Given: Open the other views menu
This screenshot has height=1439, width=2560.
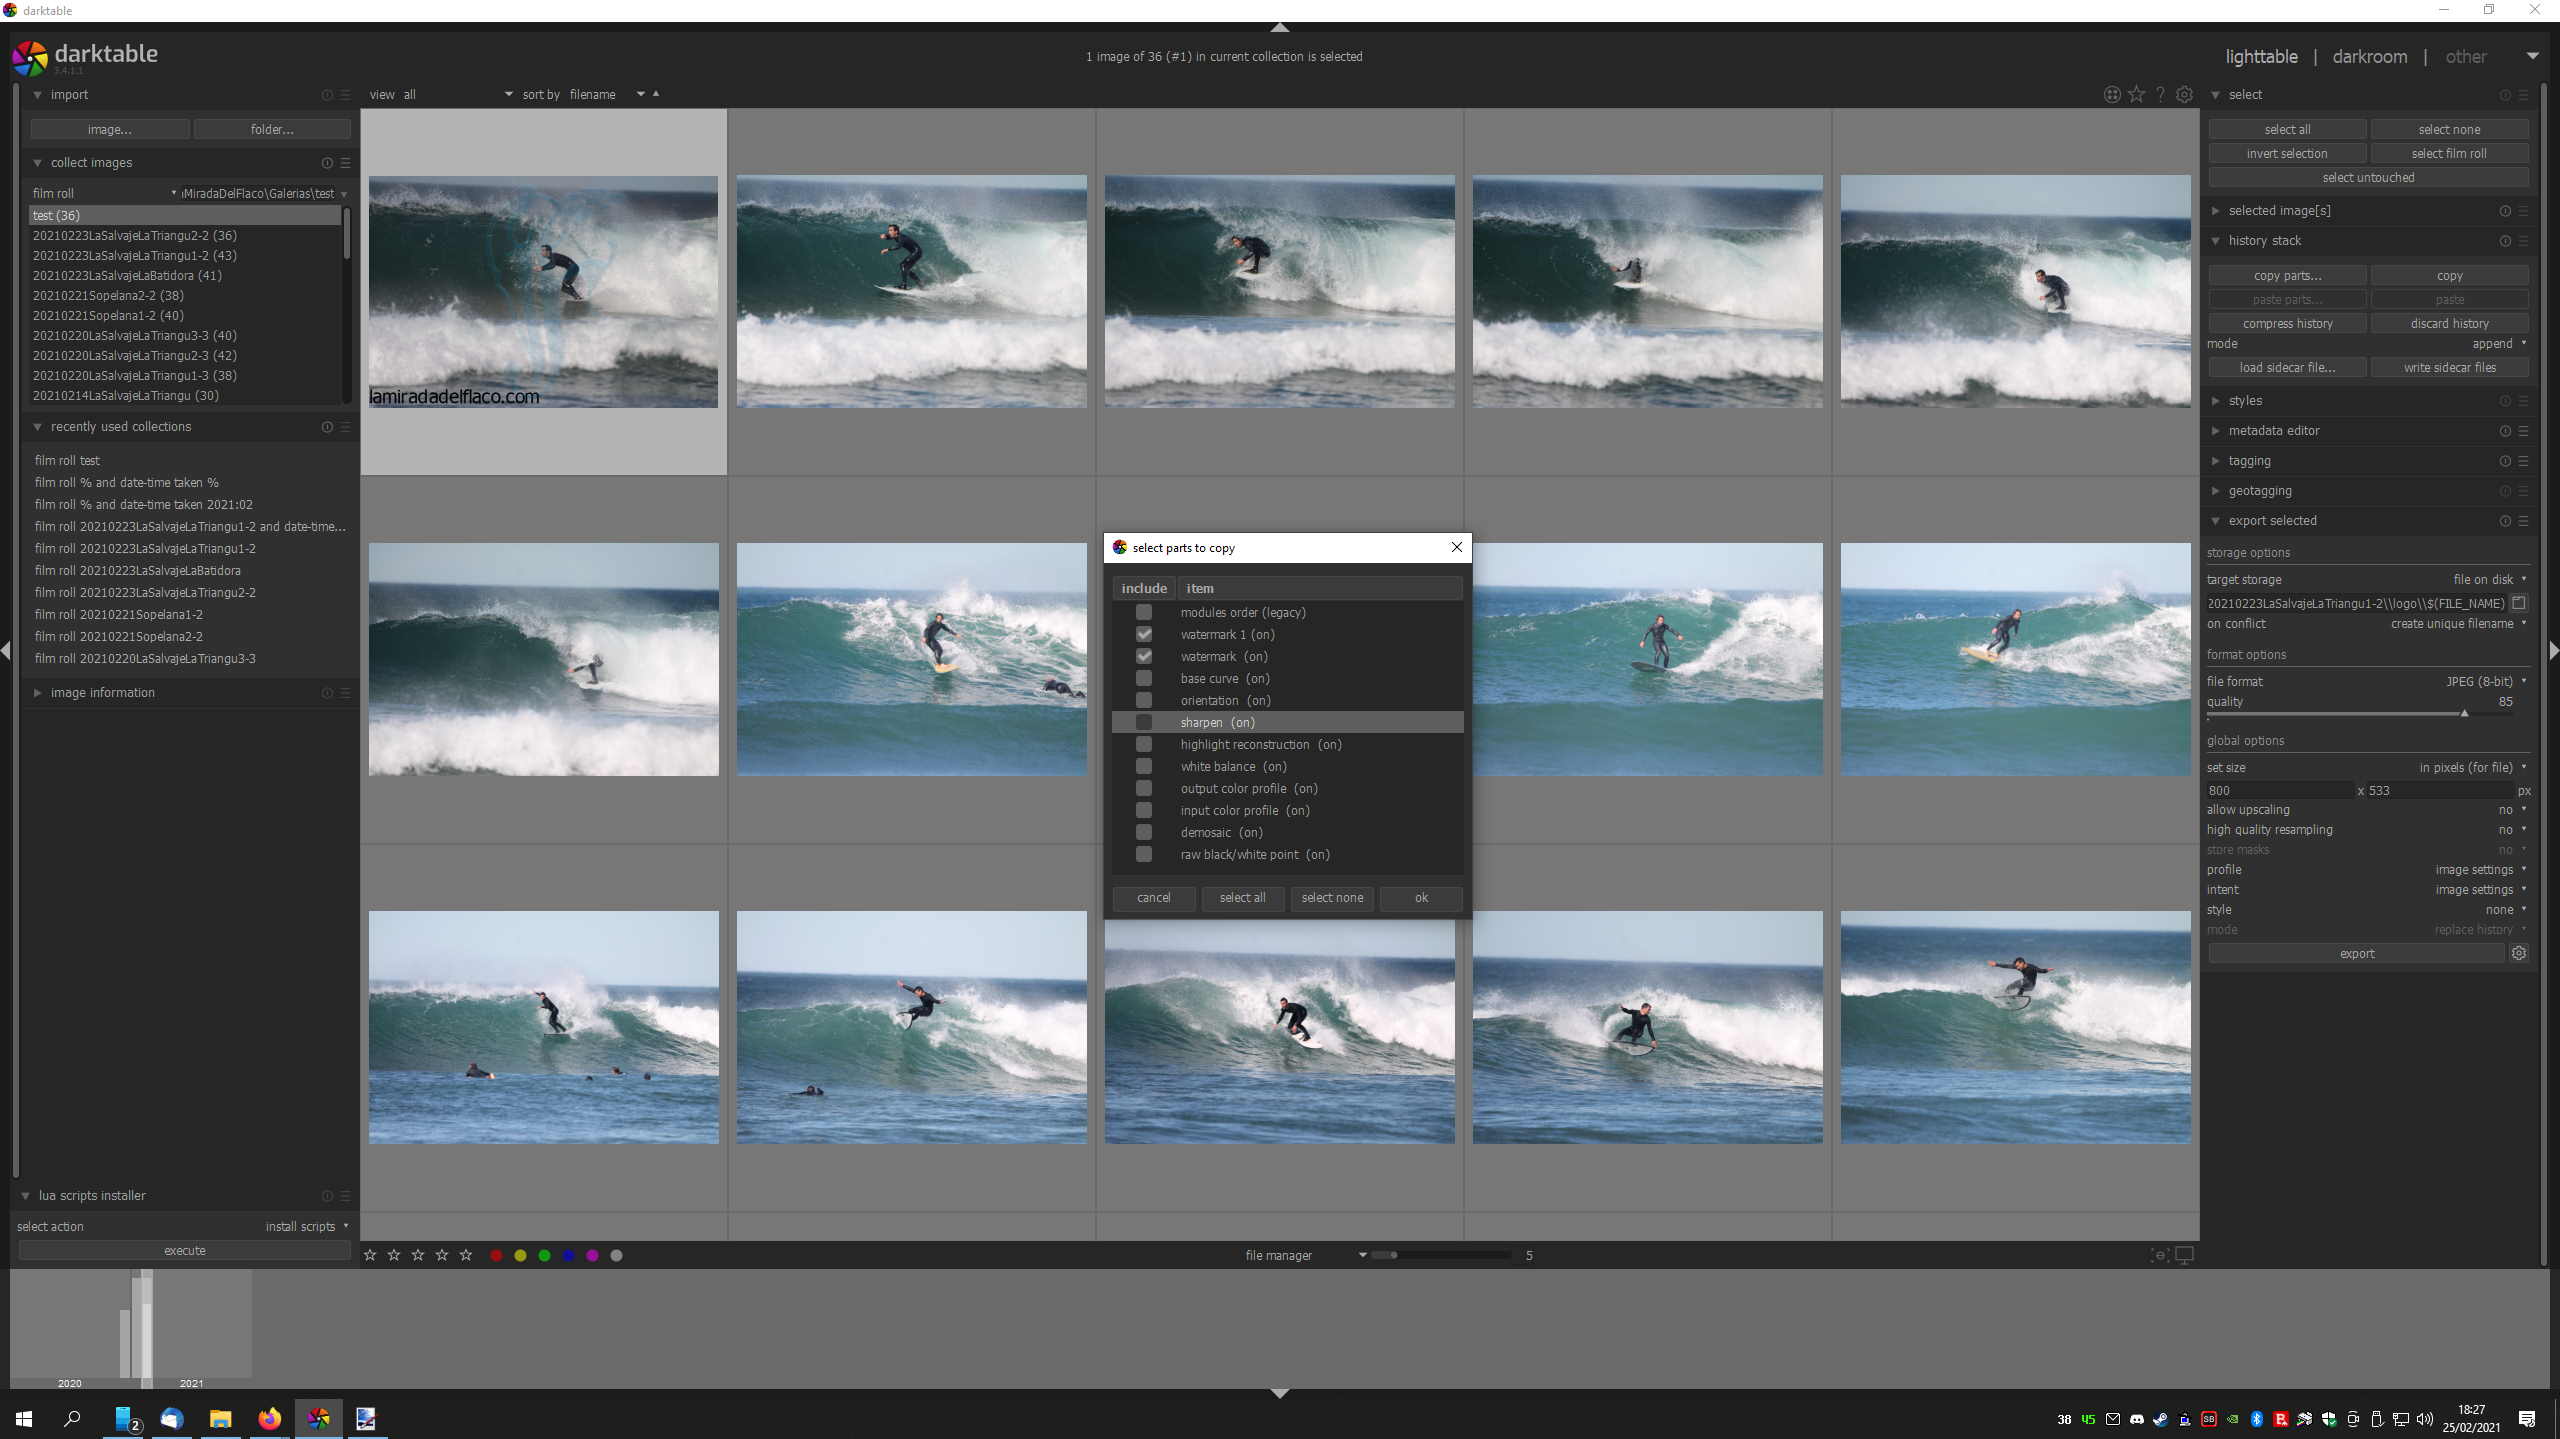Looking at the screenshot, I should (2466, 56).
